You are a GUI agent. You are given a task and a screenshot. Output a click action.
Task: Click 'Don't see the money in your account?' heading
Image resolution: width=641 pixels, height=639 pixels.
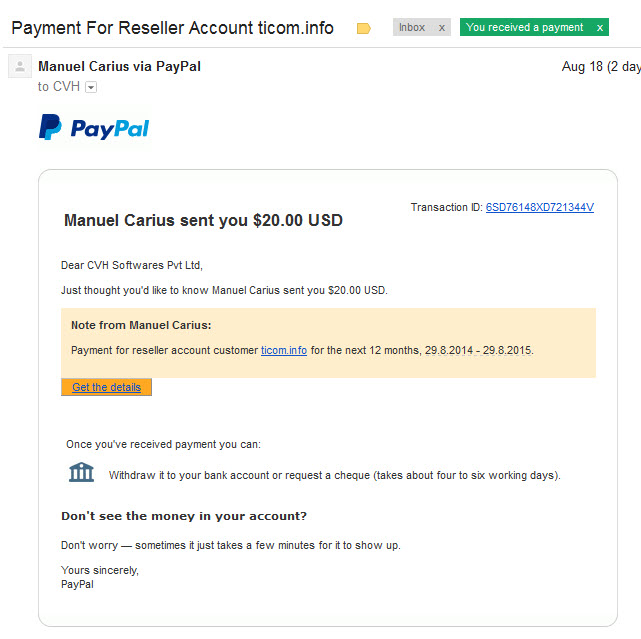184,516
